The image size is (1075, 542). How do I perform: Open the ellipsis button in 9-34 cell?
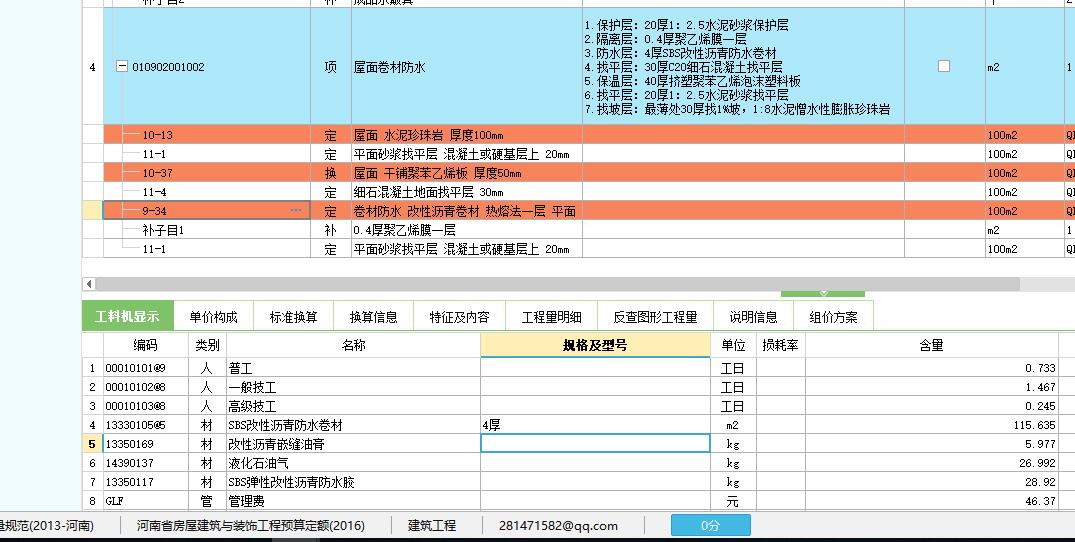pos(296,210)
